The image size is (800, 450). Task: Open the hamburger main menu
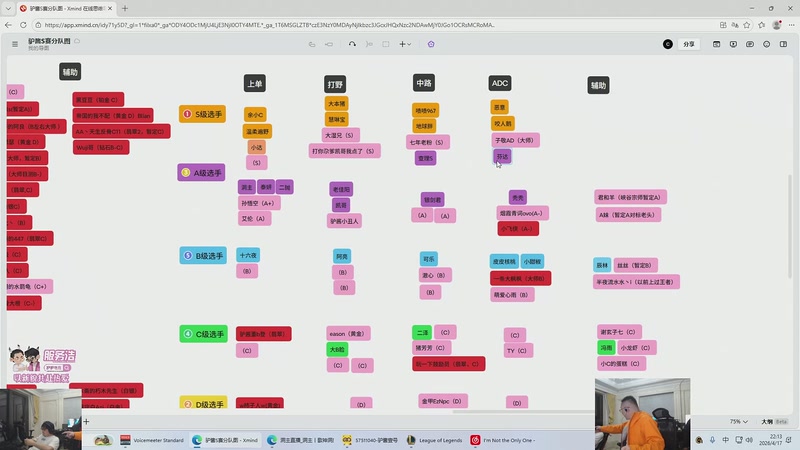(14, 44)
